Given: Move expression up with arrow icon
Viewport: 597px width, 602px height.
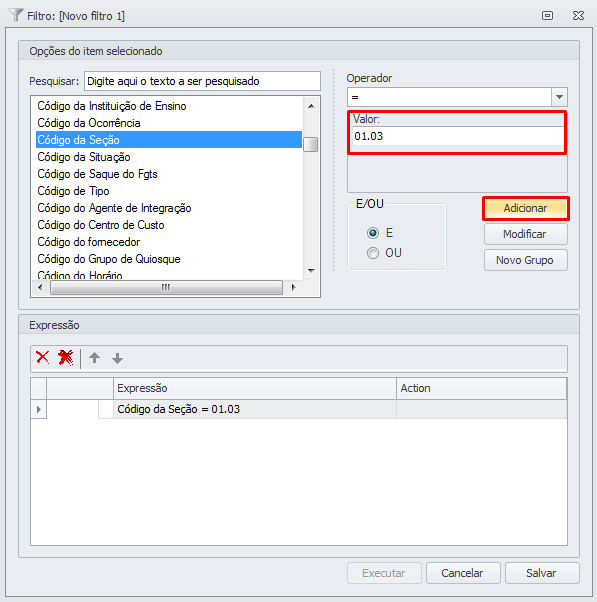Looking at the screenshot, I should (x=94, y=358).
